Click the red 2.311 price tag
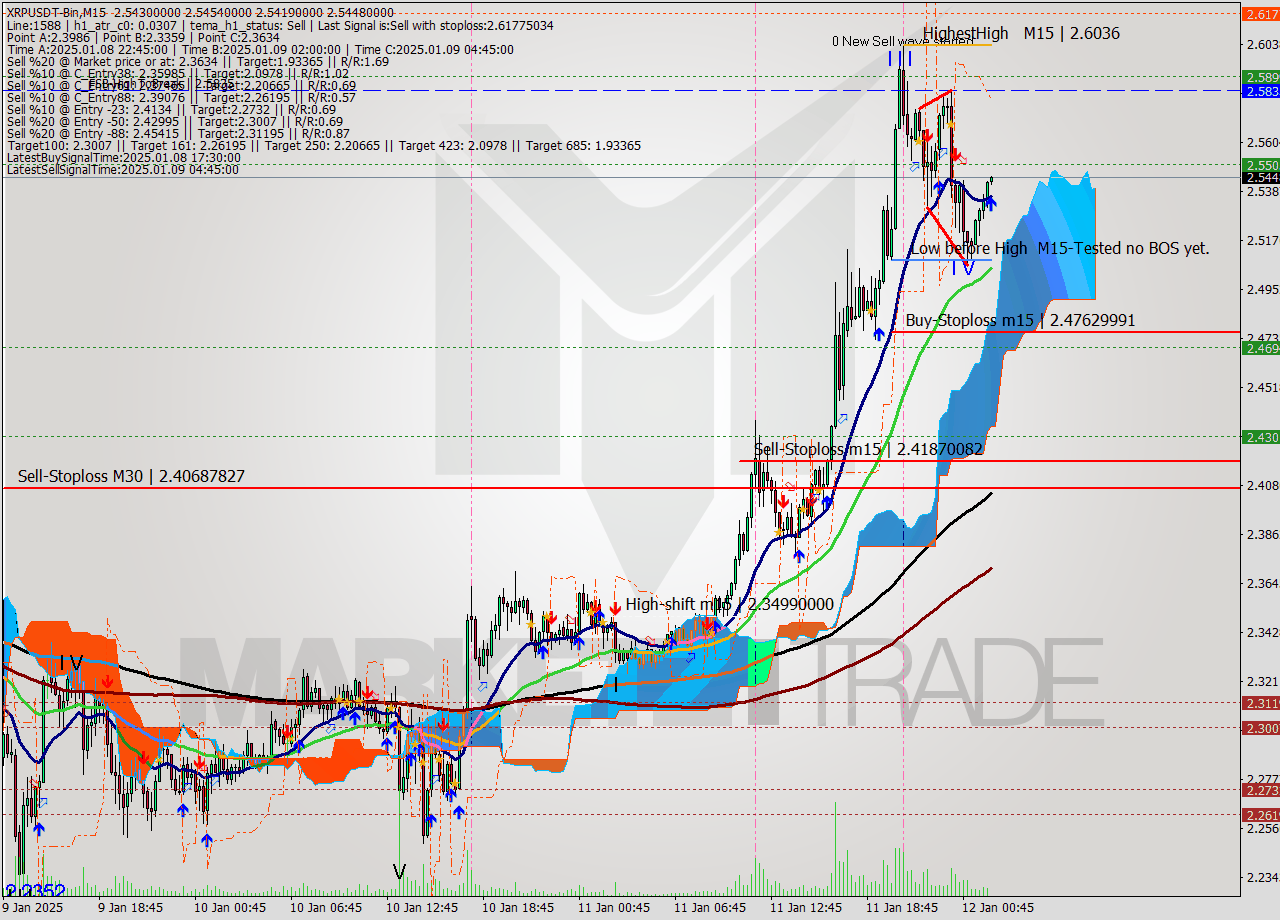The height and width of the screenshot is (920, 1280). pyautogui.click(x=1260, y=703)
